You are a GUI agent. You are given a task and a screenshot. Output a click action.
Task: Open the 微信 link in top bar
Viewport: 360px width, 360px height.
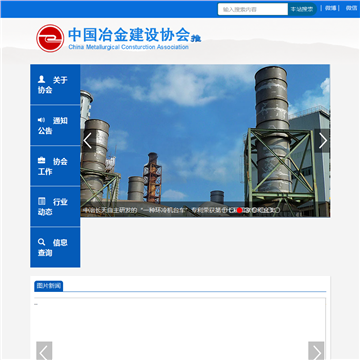point(351,8)
